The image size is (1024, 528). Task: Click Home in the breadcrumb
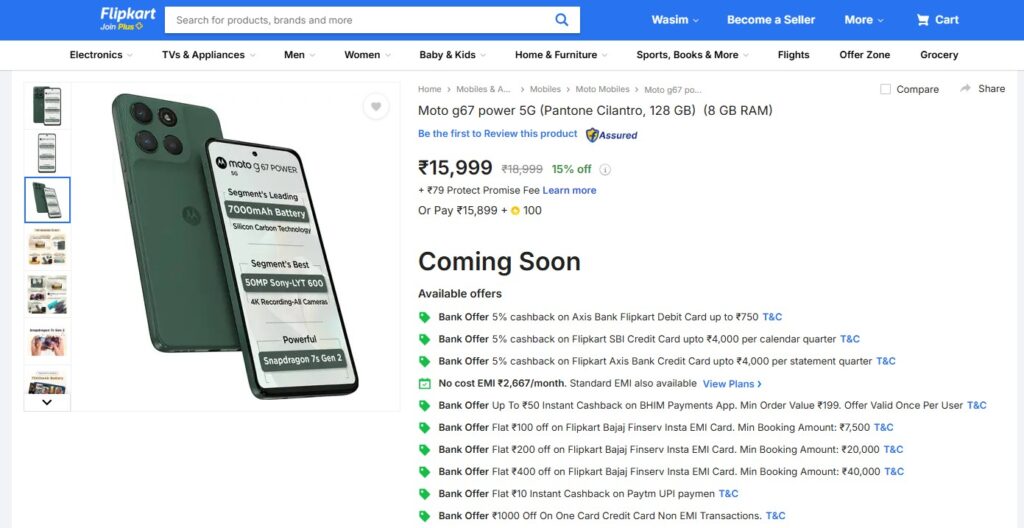430,89
